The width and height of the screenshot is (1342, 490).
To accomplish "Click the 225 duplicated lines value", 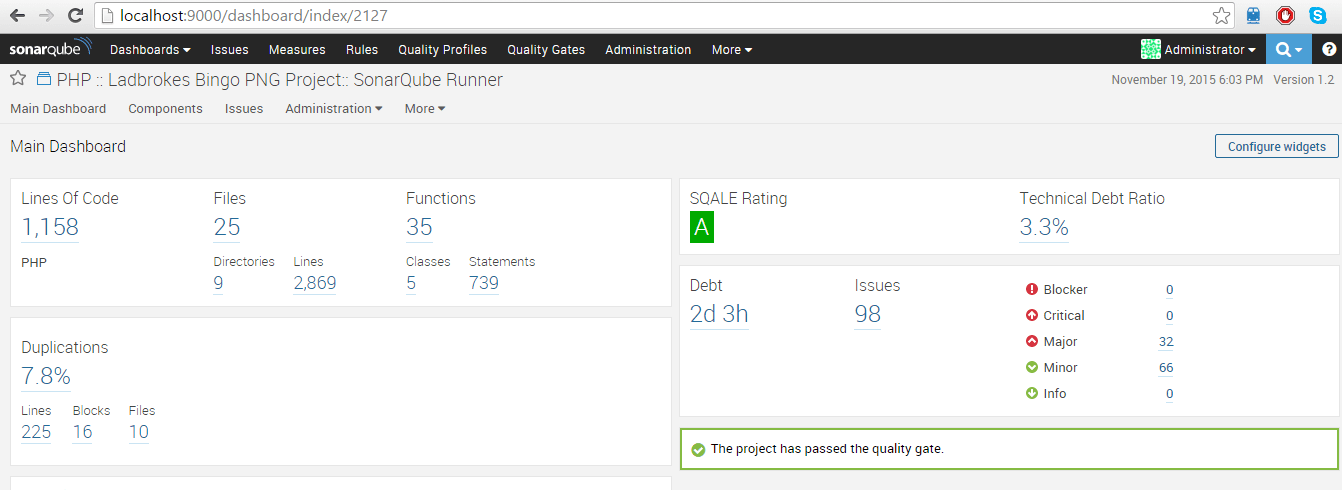I will click(36, 432).
